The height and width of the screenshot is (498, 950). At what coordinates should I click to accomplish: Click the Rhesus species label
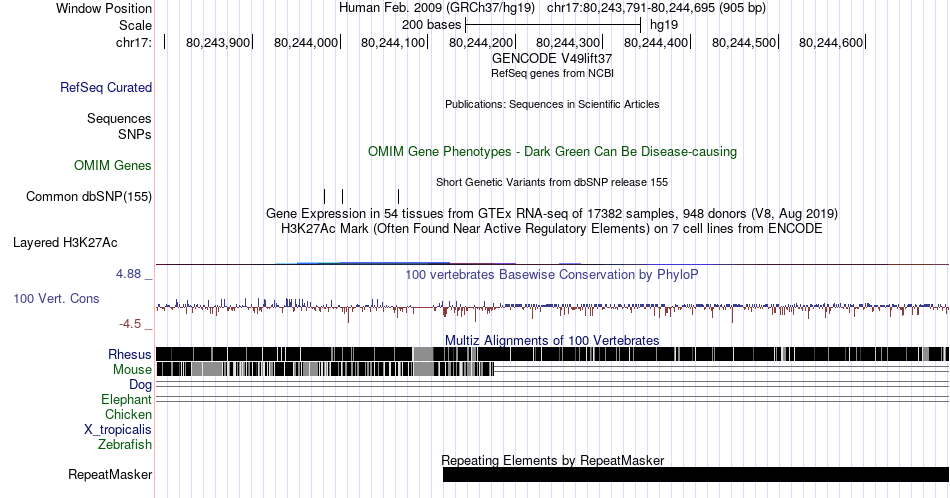point(130,354)
